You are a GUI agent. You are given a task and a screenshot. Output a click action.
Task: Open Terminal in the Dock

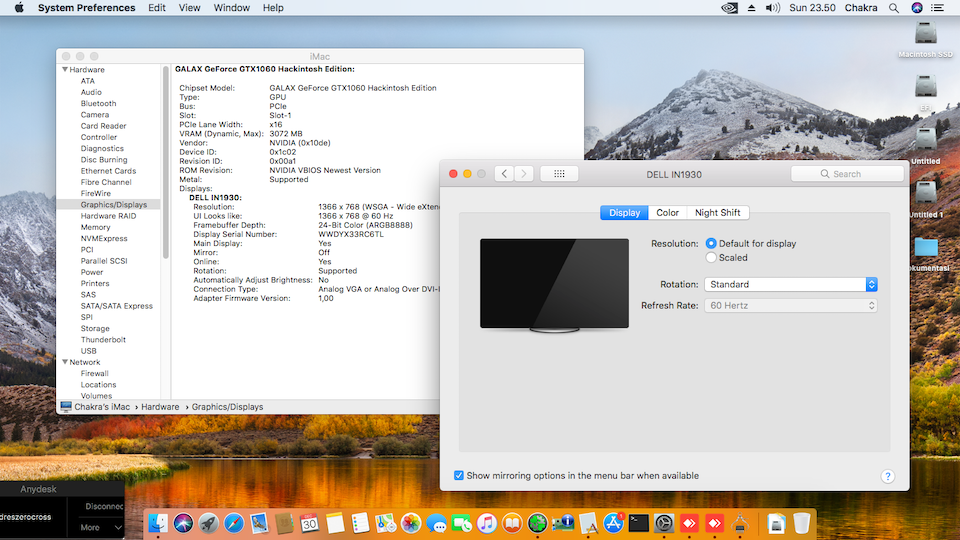coord(639,523)
